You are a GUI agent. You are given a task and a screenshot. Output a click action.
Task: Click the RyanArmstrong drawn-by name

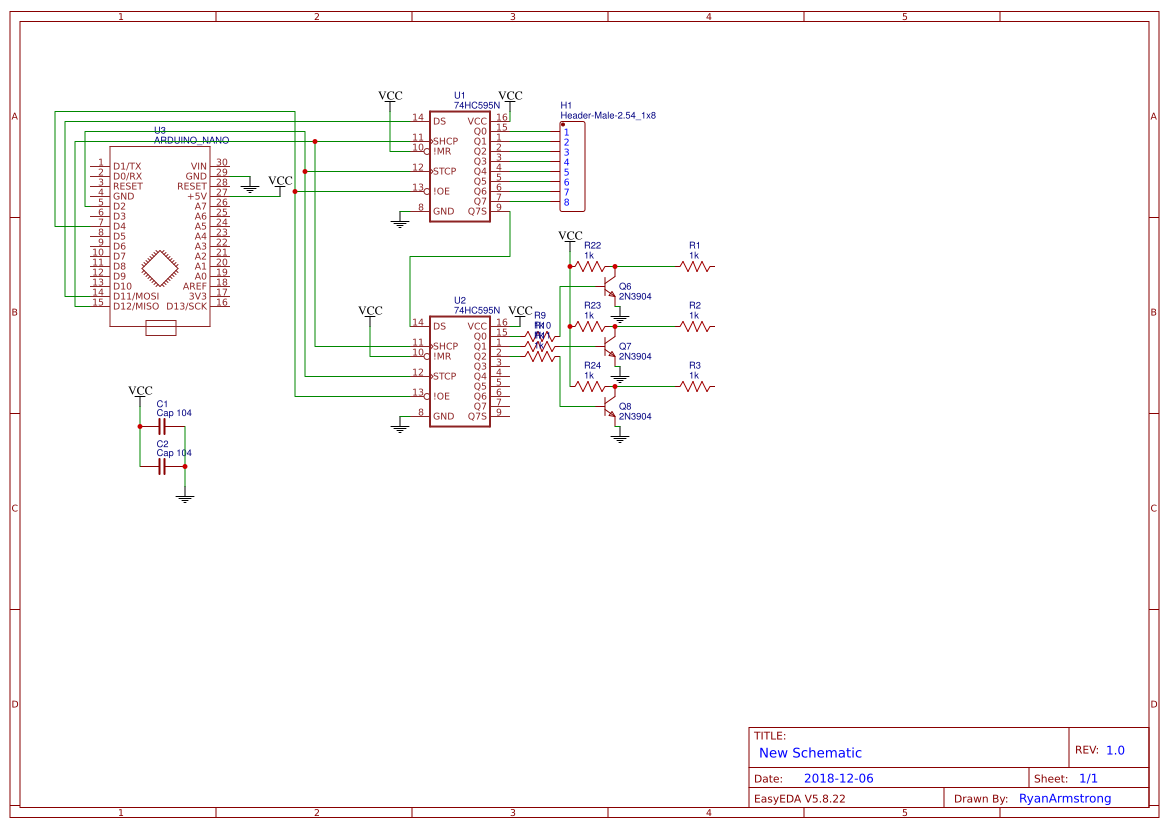pyautogui.click(x=1067, y=797)
